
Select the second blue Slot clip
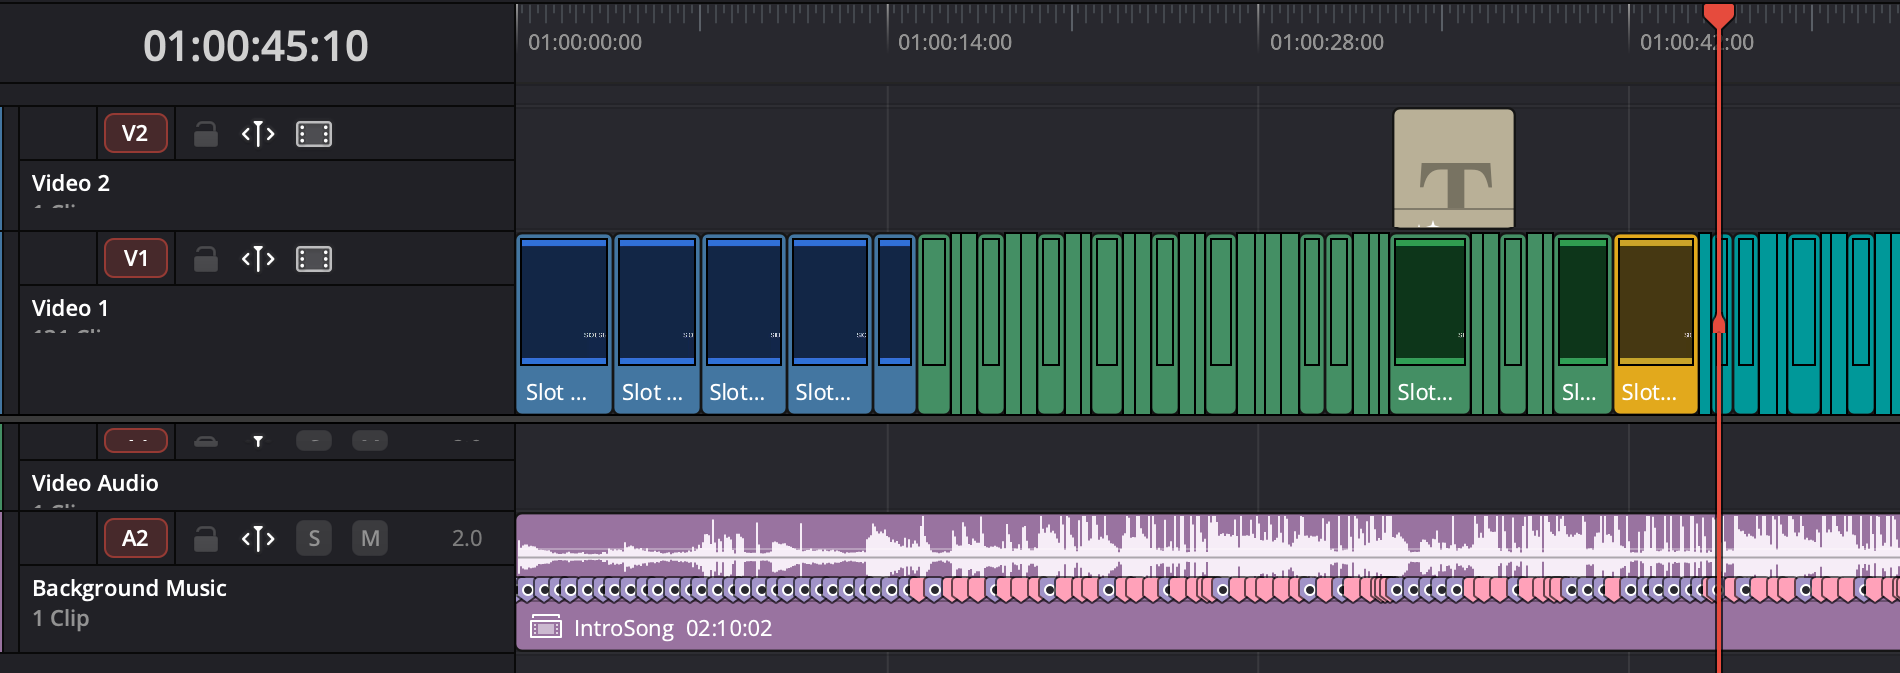(657, 324)
